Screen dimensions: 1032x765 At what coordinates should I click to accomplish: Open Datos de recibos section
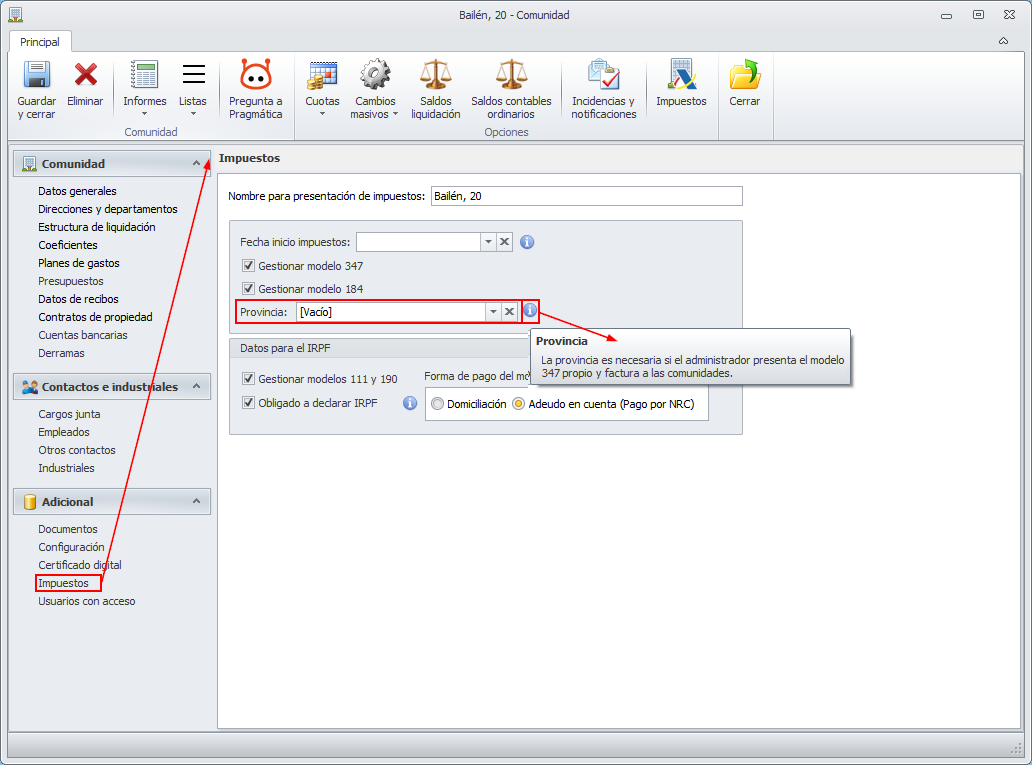(78, 299)
